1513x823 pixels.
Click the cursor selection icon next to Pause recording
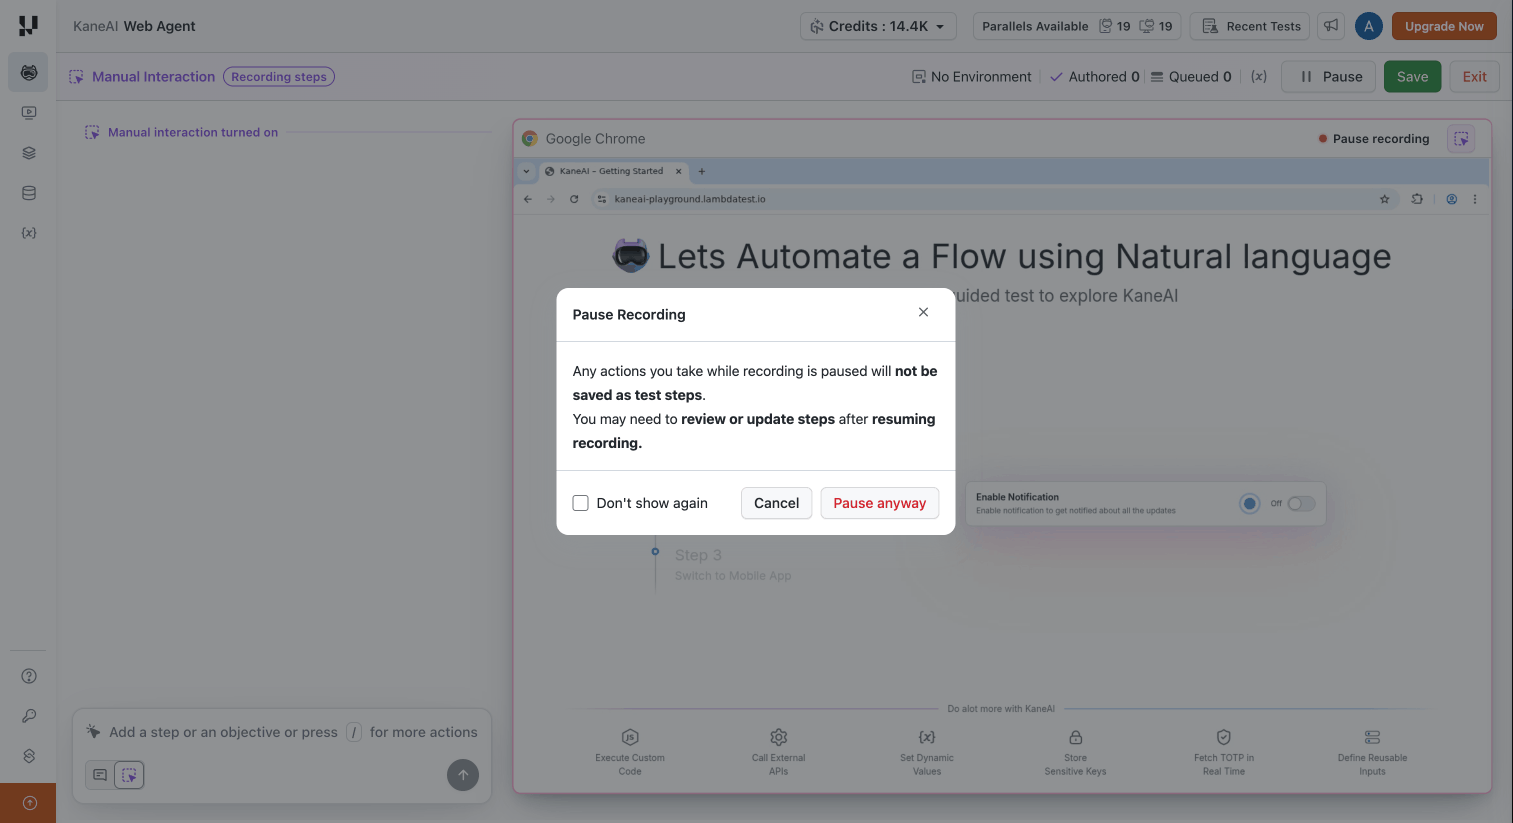point(1461,139)
